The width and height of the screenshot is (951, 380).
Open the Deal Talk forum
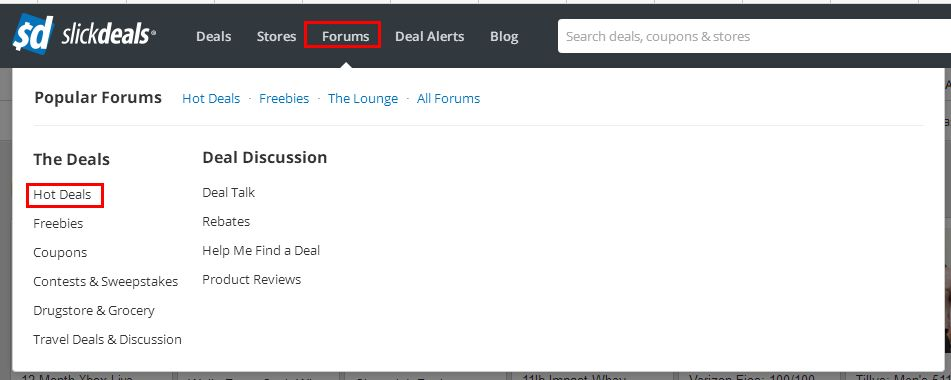[229, 193]
